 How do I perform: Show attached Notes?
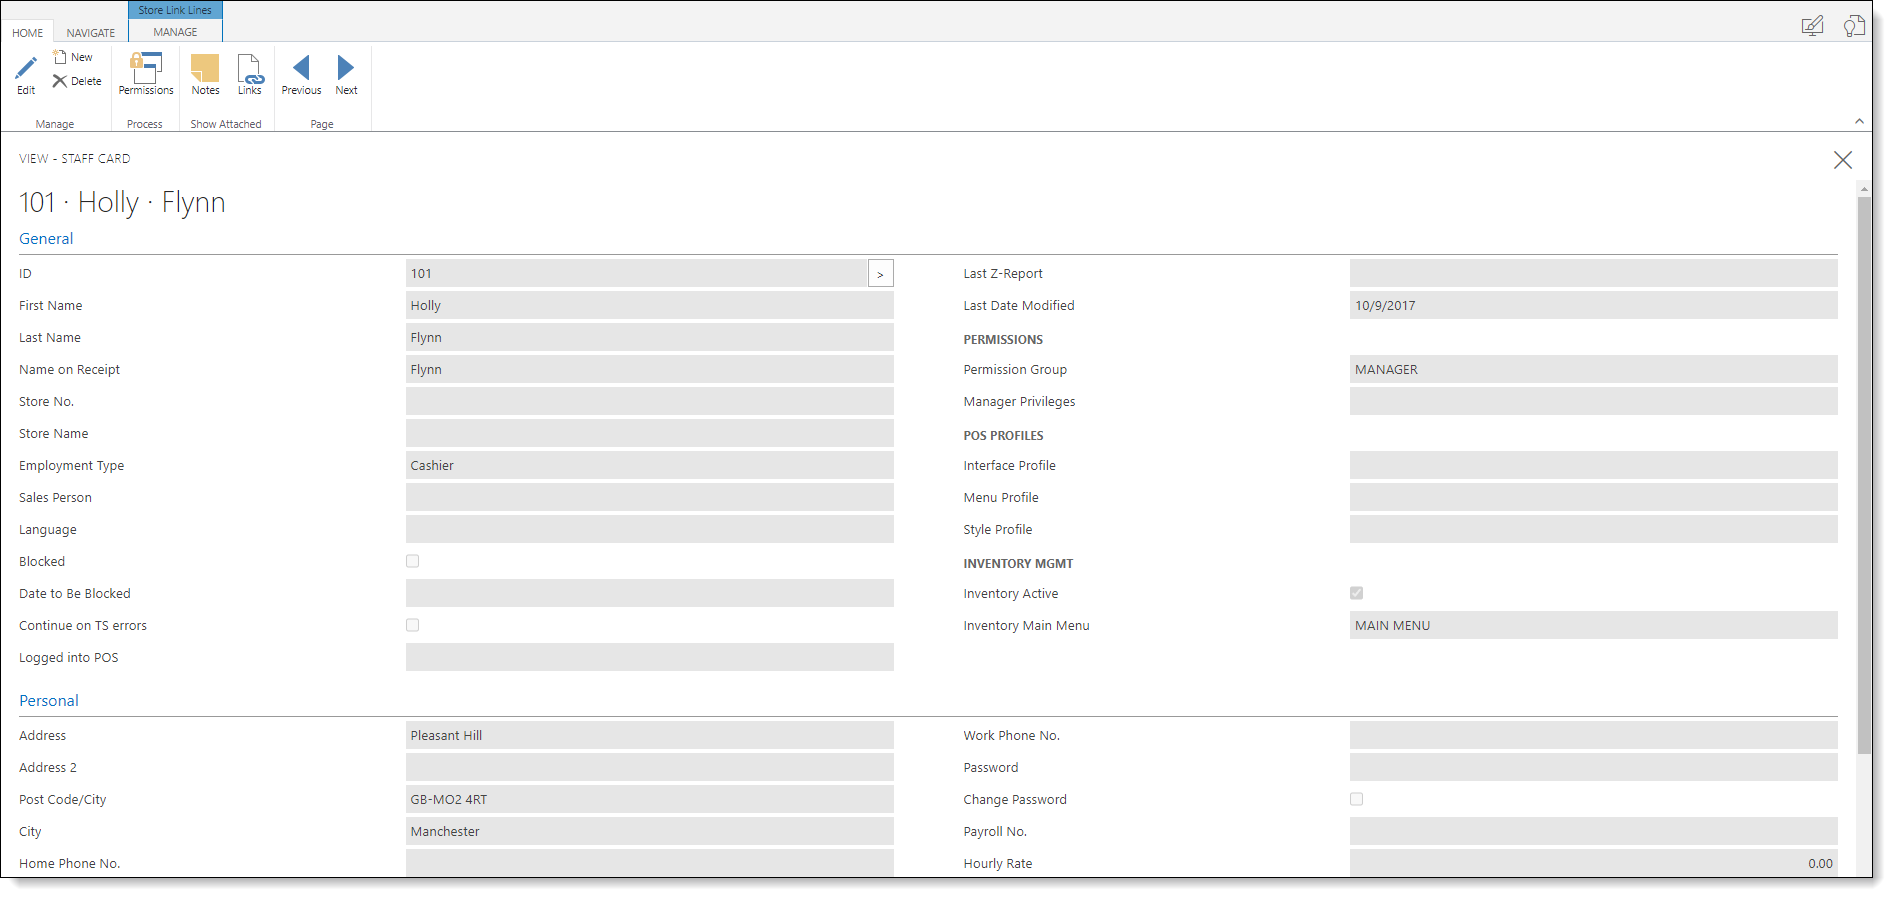[x=205, y=69]
